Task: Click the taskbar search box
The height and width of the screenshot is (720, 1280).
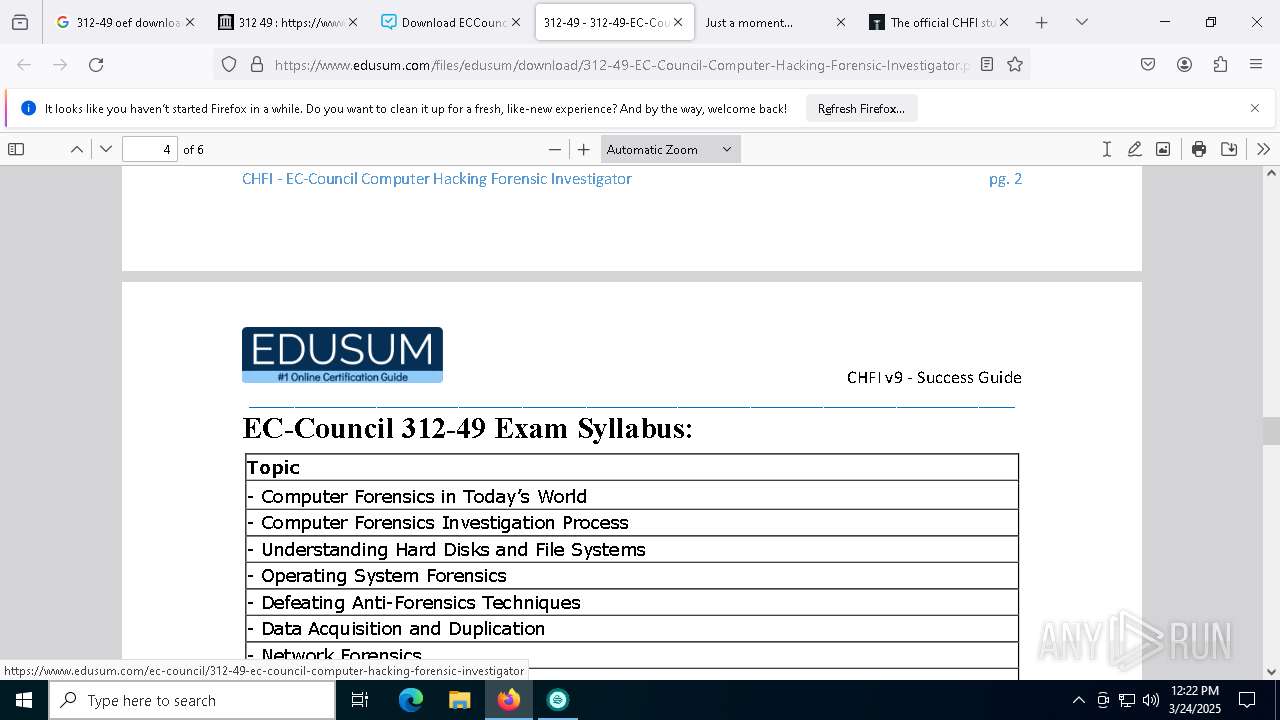Action: coord(192,700)
